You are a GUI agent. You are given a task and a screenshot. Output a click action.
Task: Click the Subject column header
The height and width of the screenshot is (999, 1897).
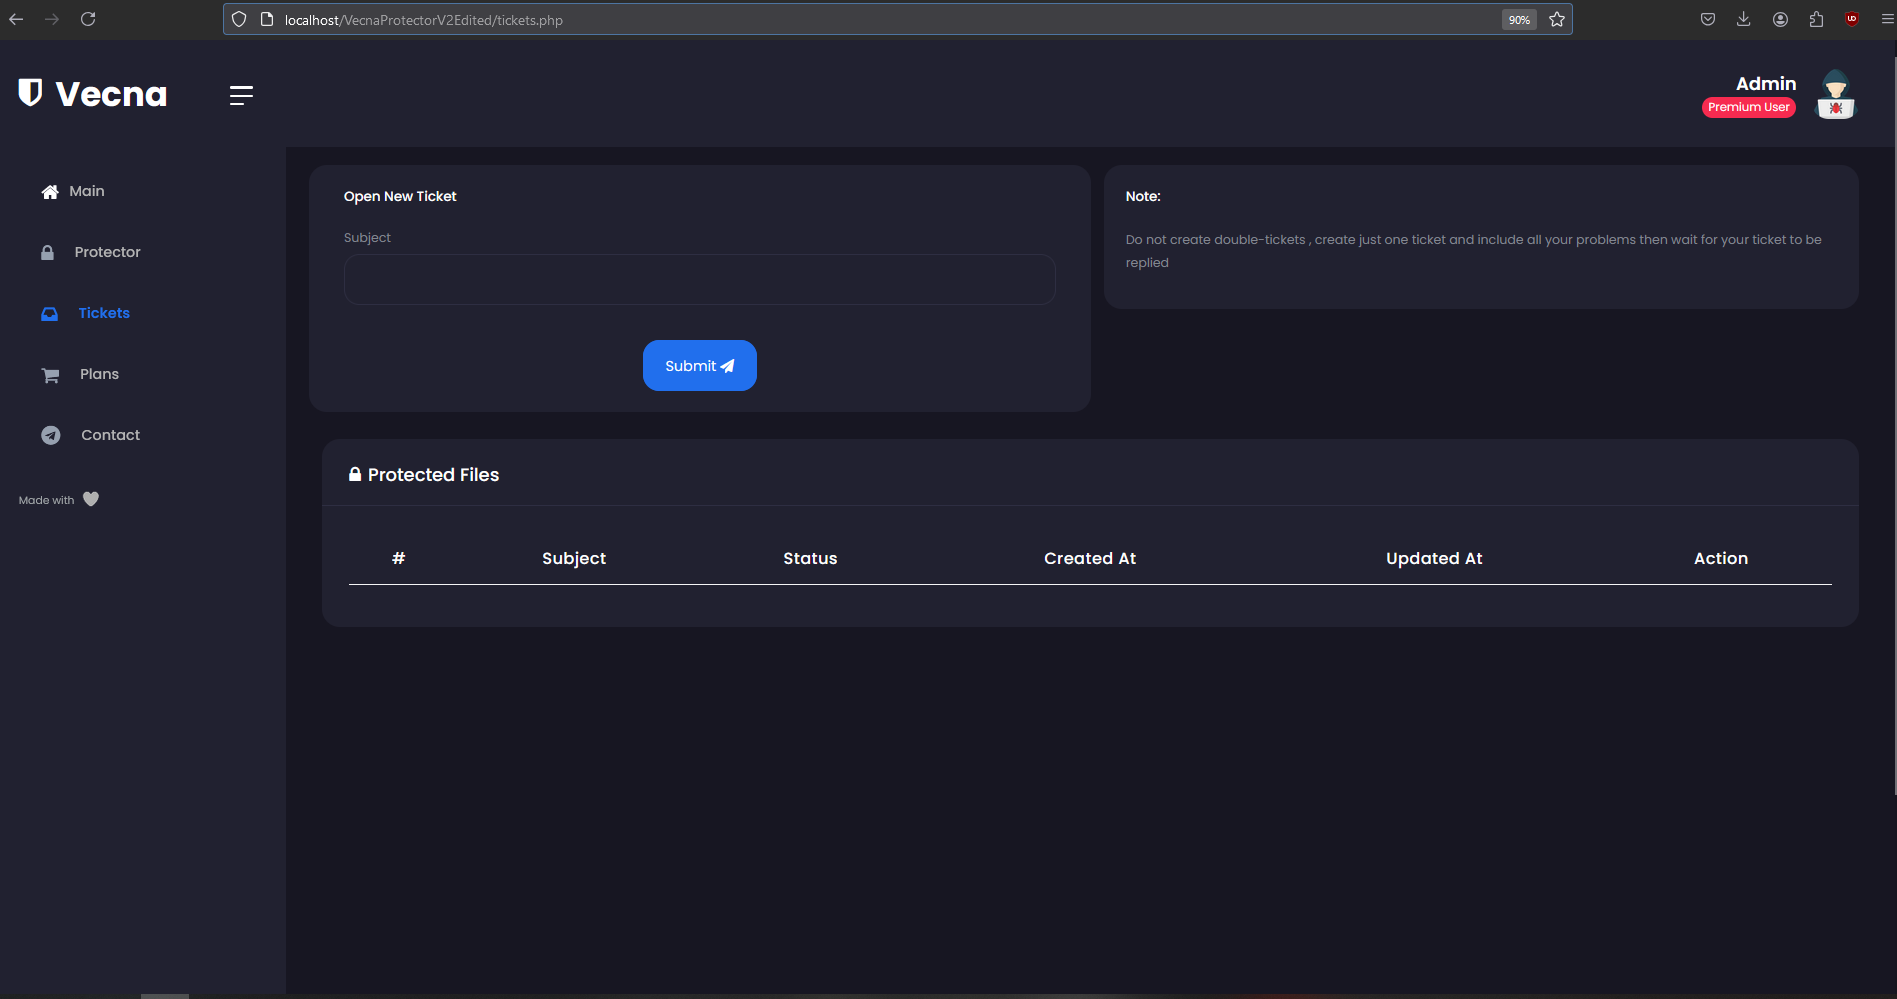click(x=574, y=558)
